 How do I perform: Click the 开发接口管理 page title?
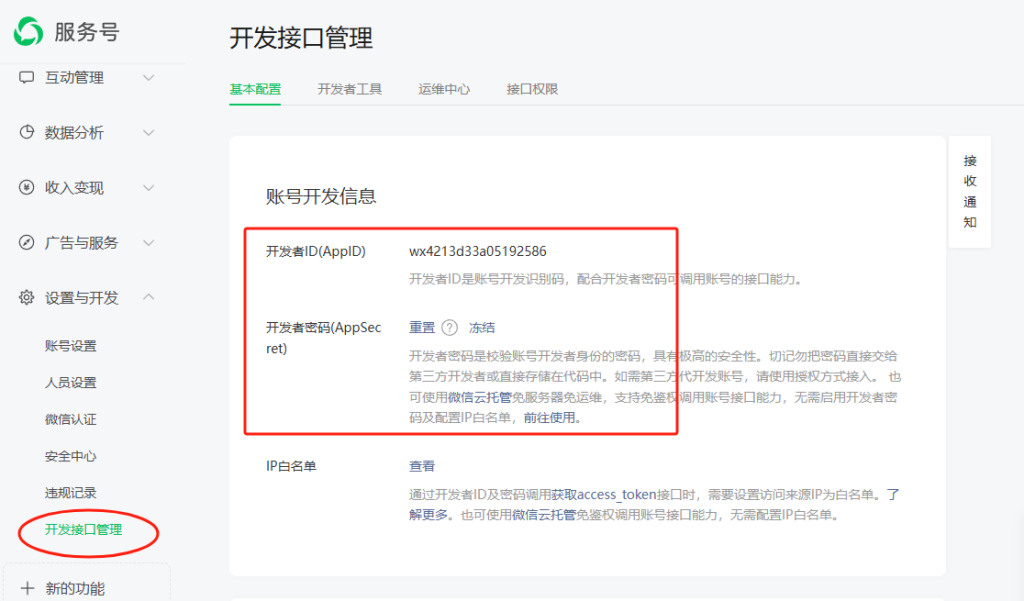coord(302,37)
